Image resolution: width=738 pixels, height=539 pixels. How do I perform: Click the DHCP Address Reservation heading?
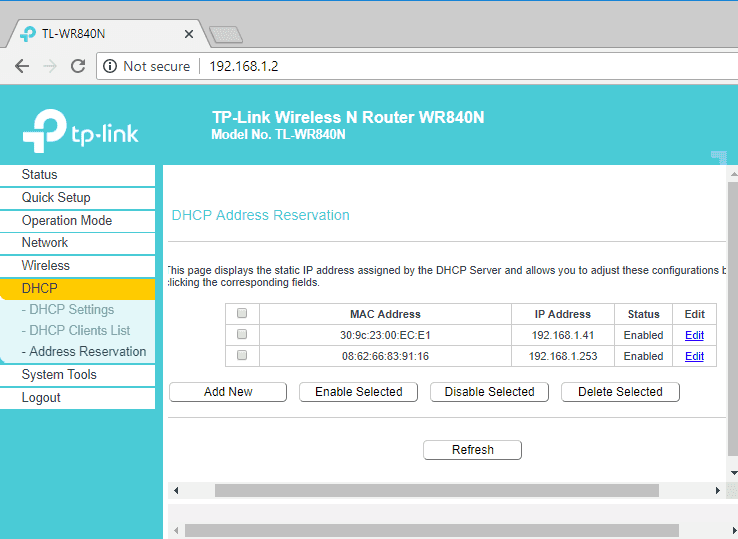(260, 215)
